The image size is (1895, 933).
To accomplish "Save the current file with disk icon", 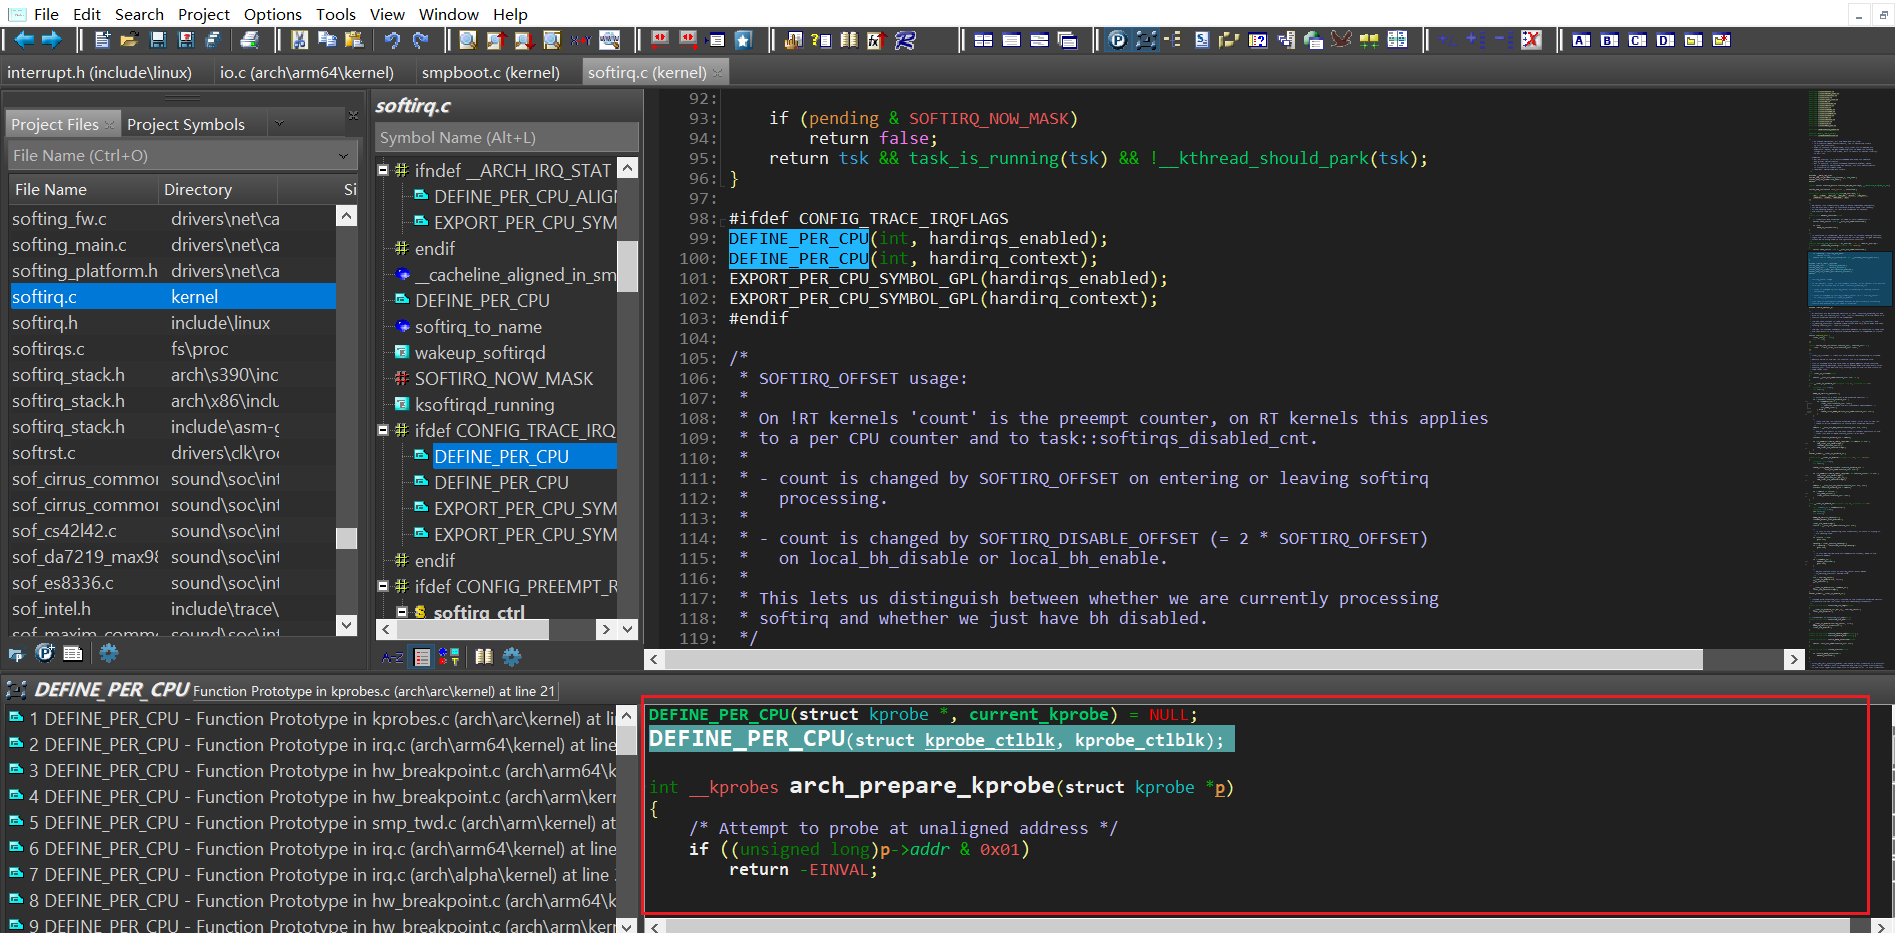I will [158, 40].
